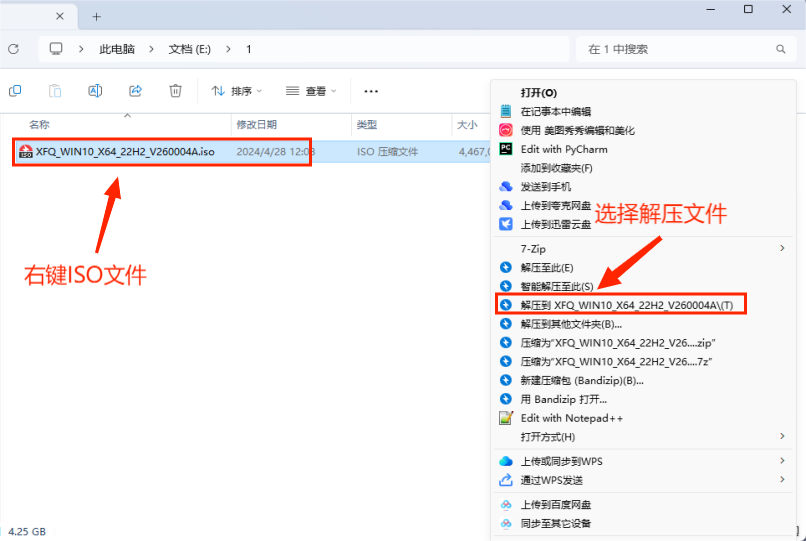
Task: Click the 修改日期 column header
Action: click(x=256, y=125)
